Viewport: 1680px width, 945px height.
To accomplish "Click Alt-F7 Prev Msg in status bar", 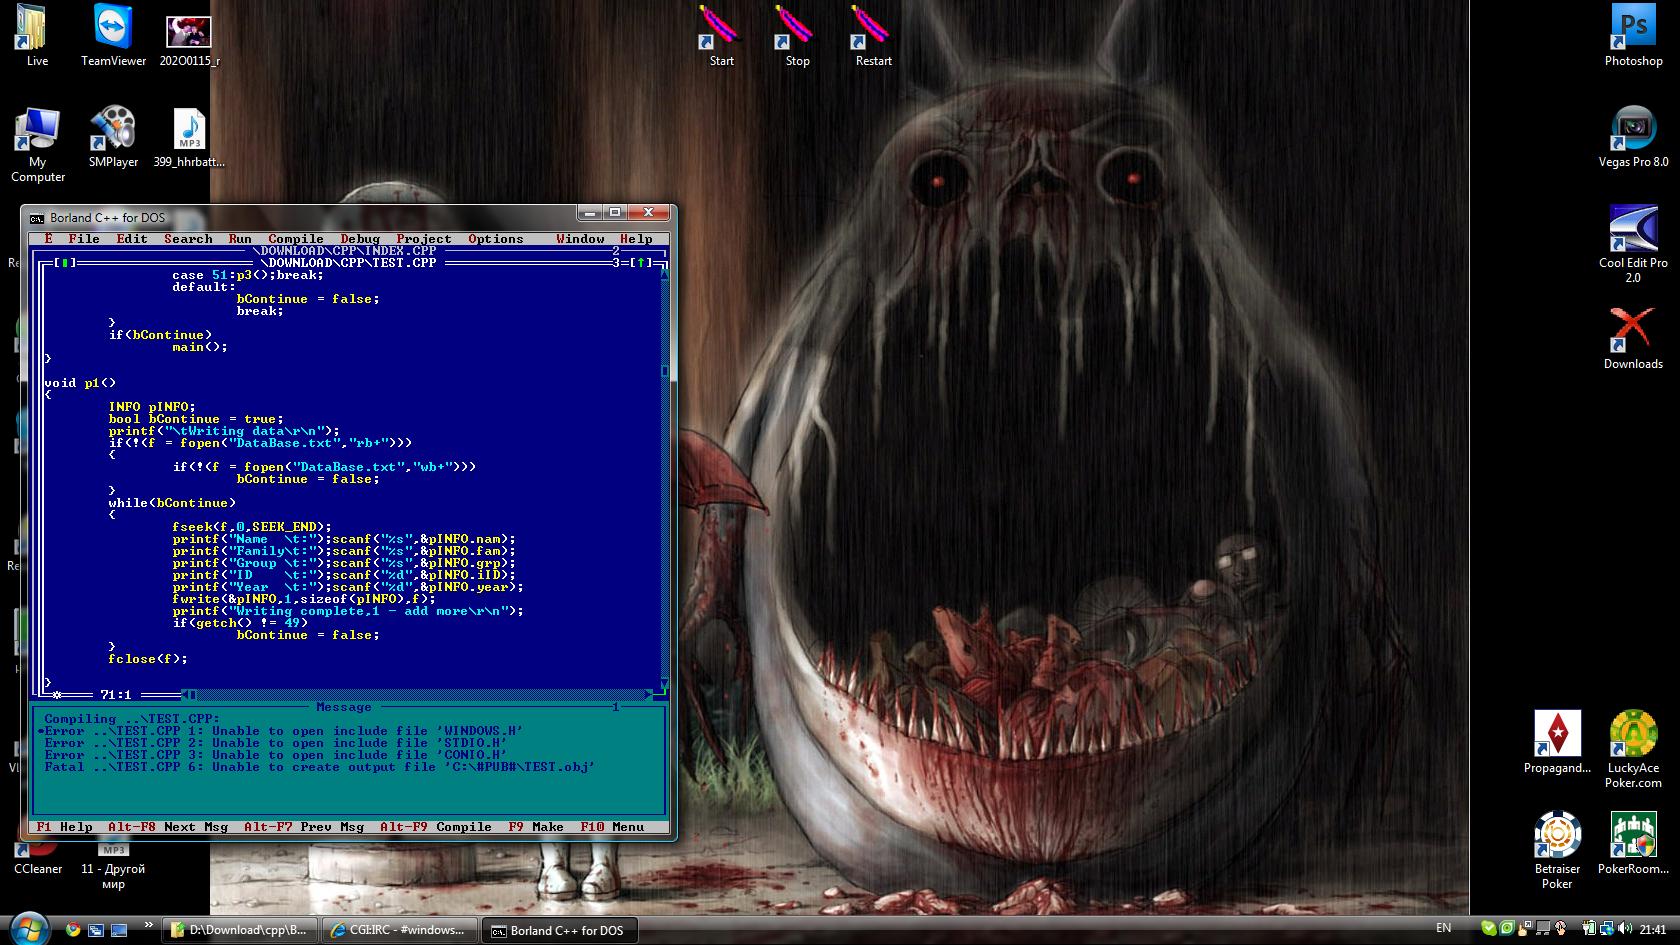I will point(304,827).
